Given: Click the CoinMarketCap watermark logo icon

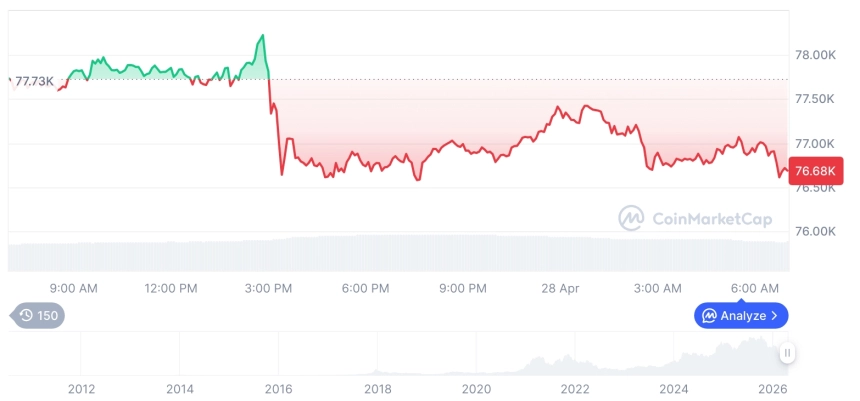Looking at the screenshot, I should pos(631,218).
